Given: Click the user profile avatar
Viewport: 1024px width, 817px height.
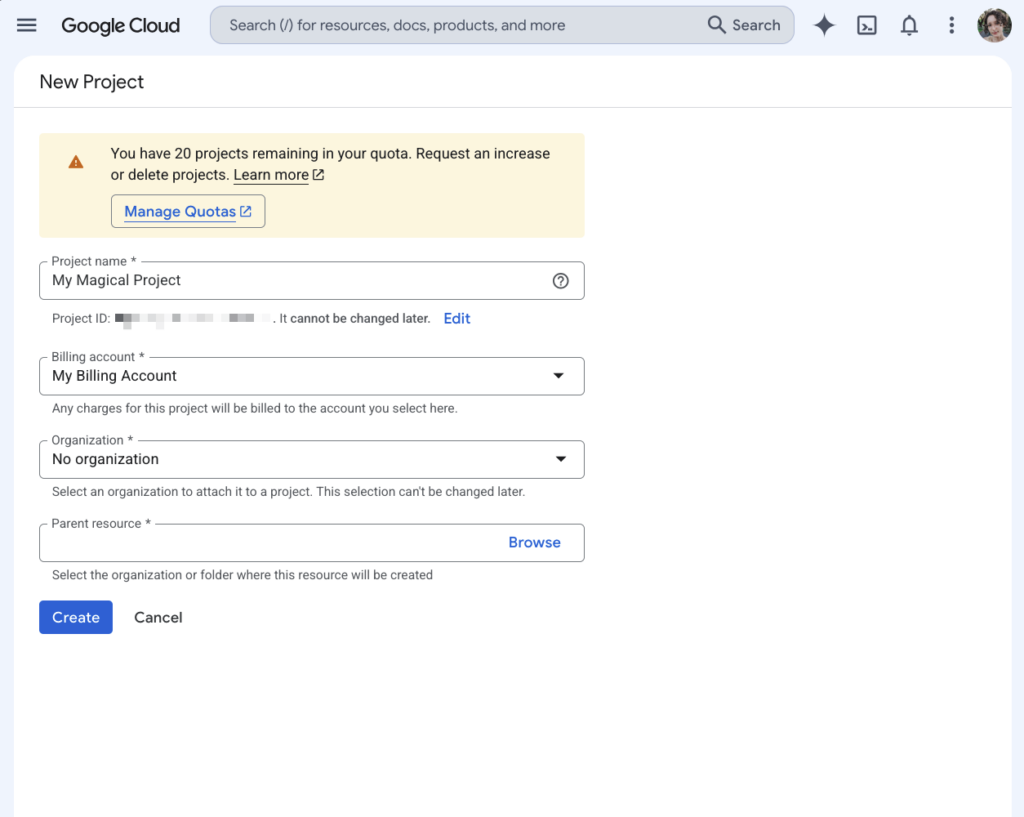Looking at the screenshot, I should pyautogui.click(x=994, y=25).
